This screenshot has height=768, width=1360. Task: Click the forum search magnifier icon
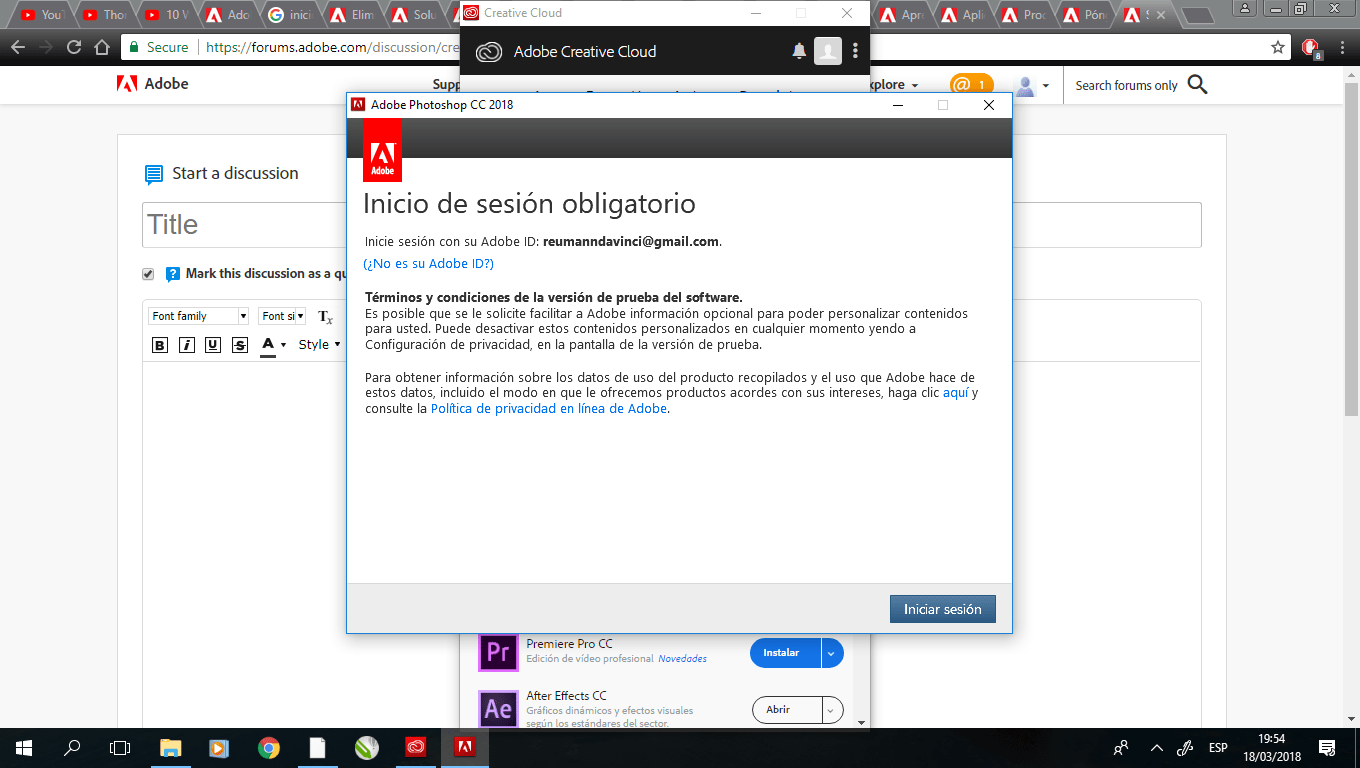[1198, 85]
